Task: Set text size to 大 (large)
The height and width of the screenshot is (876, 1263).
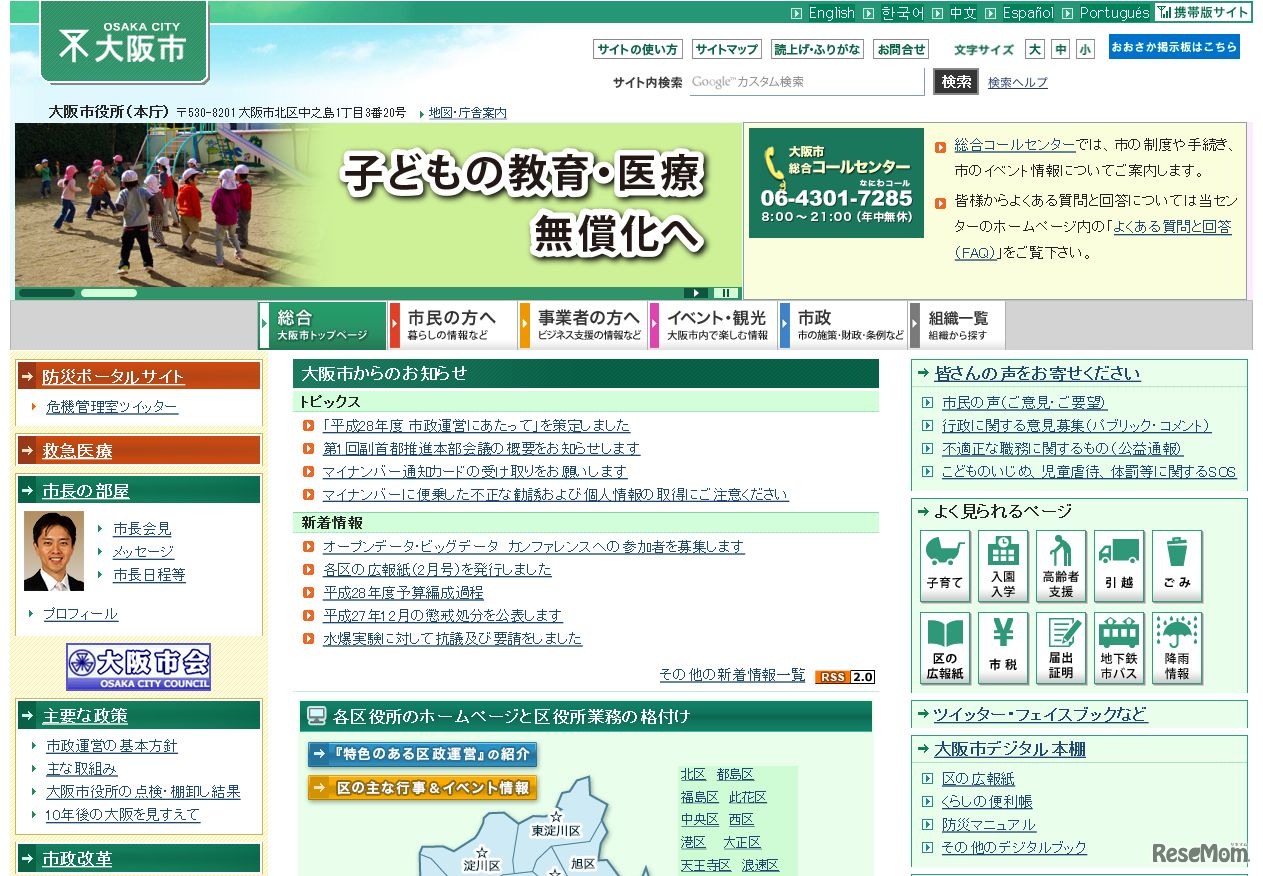Action: pos(1035,49)
